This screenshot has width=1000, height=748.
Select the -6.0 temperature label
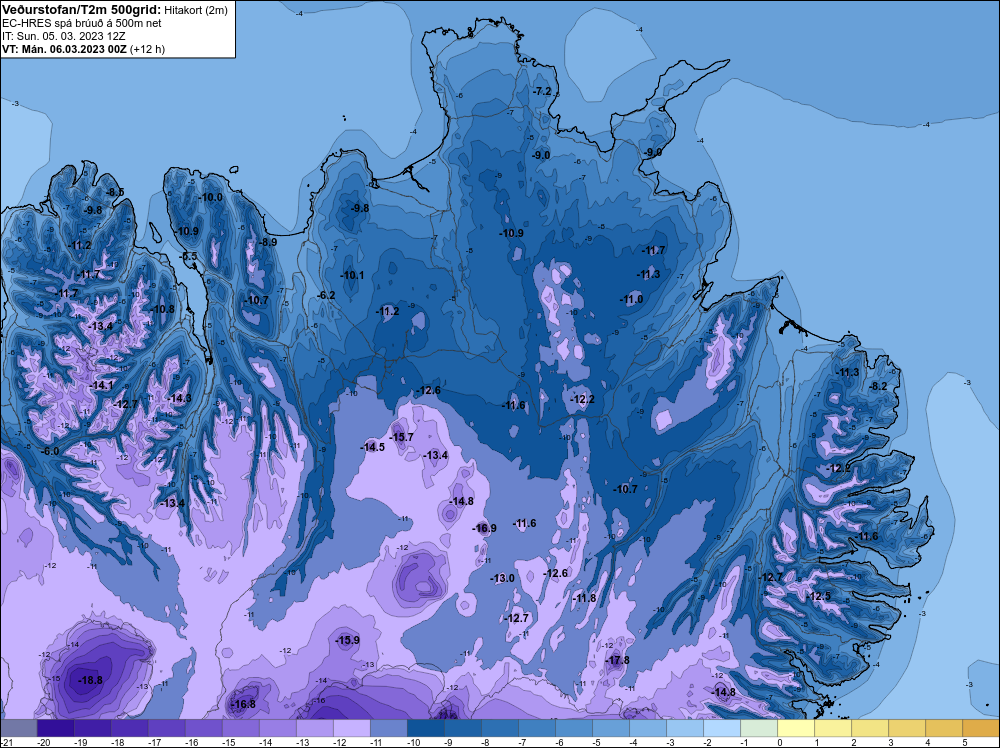[x=50, y=451]
